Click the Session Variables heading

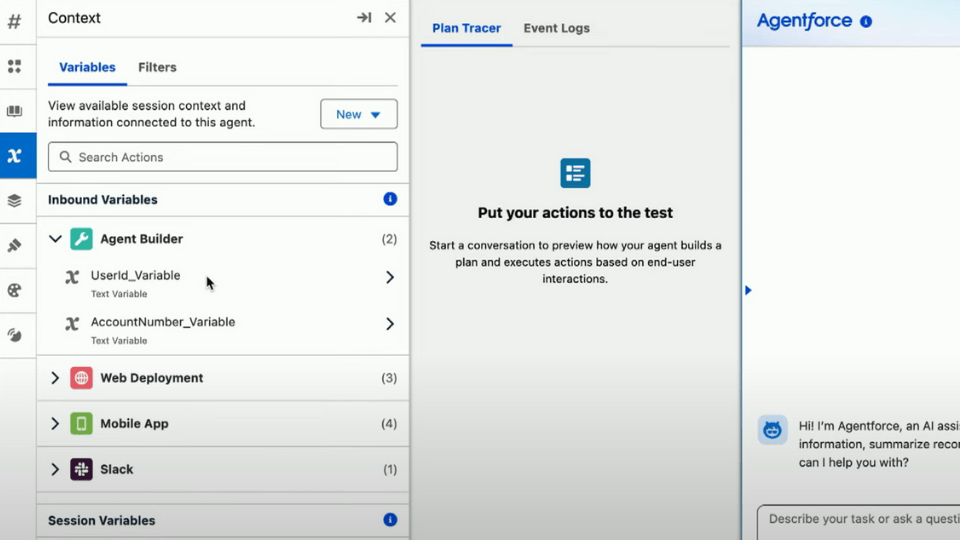(x=102, y=520)
